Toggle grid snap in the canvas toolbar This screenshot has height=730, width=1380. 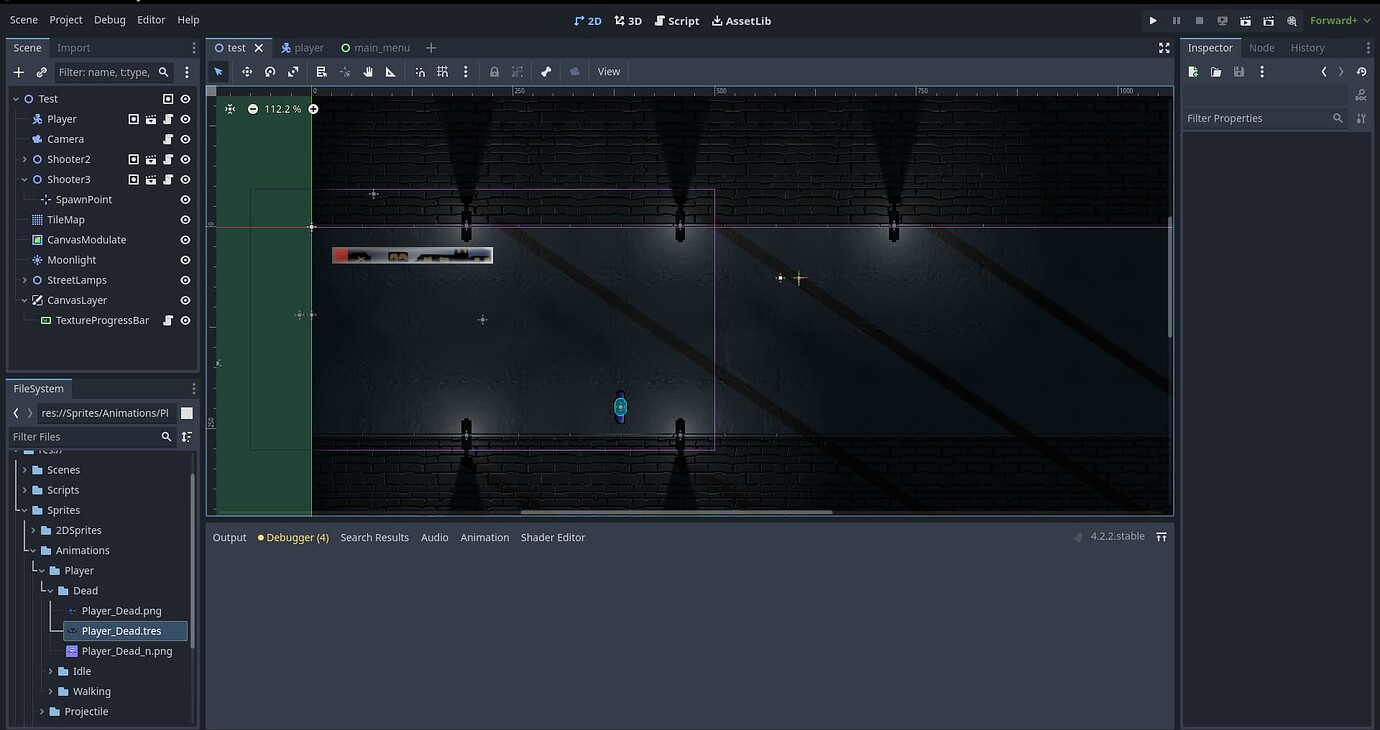(x=443, y=71)
